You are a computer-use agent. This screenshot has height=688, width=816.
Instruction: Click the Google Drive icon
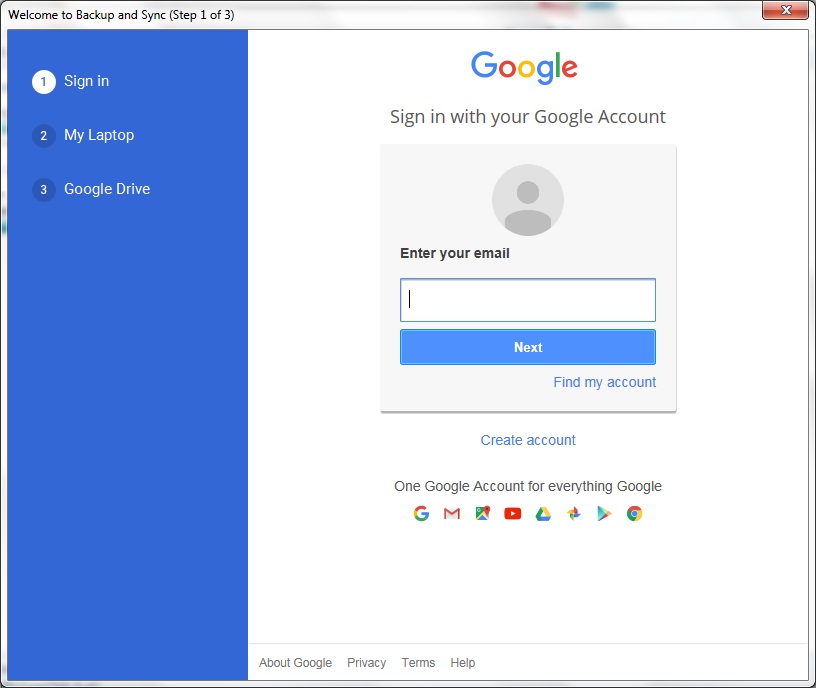(x=543, y=513)
